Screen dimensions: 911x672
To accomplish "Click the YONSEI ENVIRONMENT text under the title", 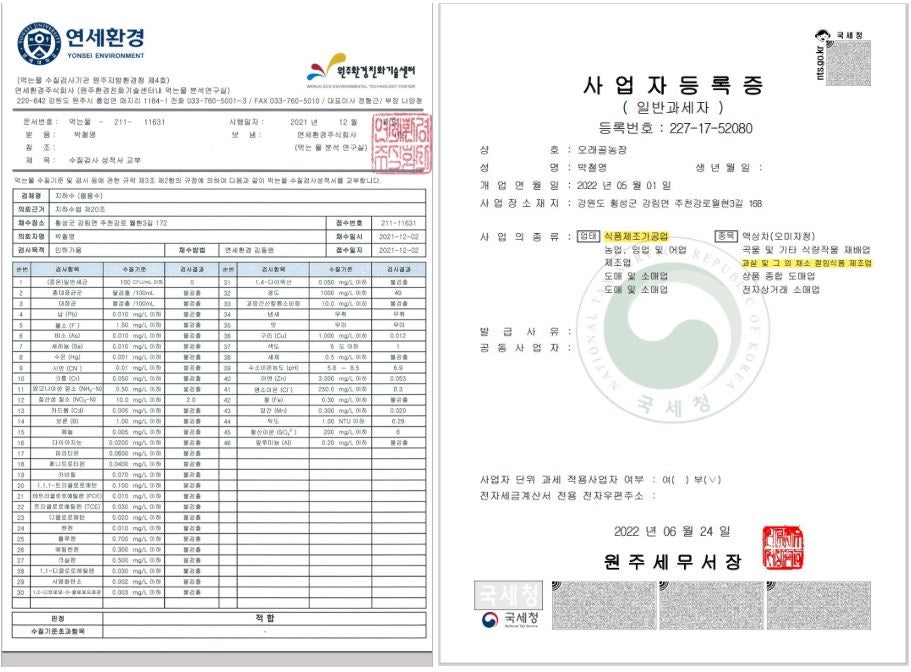I will click(105, 56).
